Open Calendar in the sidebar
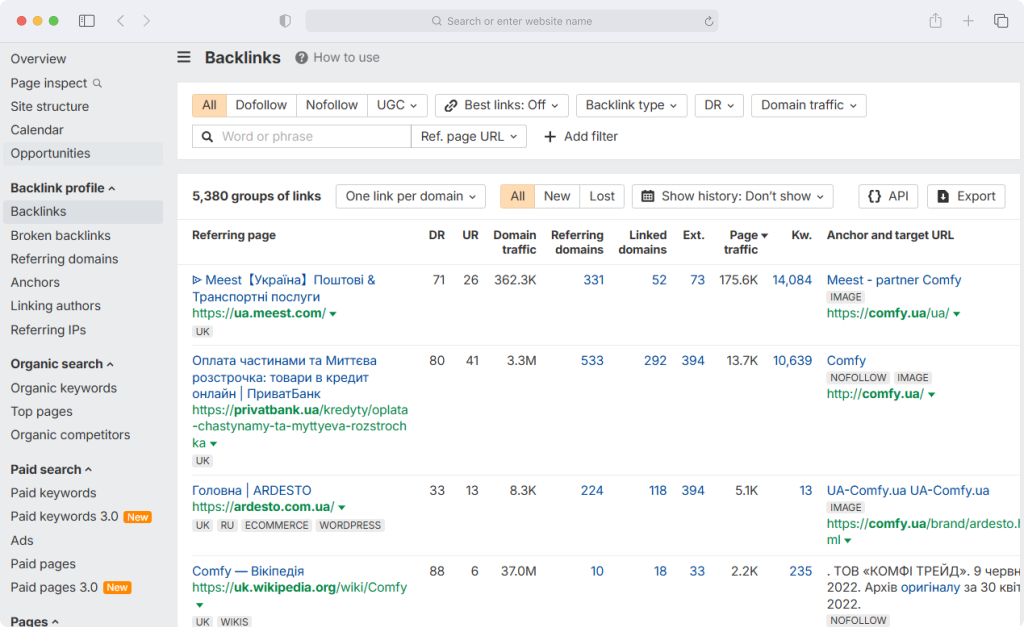Viewport: 1024px width, 627px height. coord(37,130)
